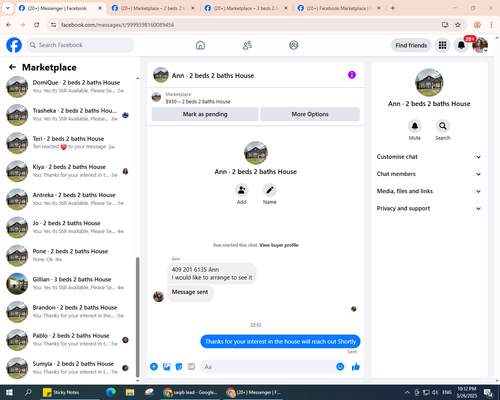
Task: Go back from Marketplace chats list
Action: point(12,67)
